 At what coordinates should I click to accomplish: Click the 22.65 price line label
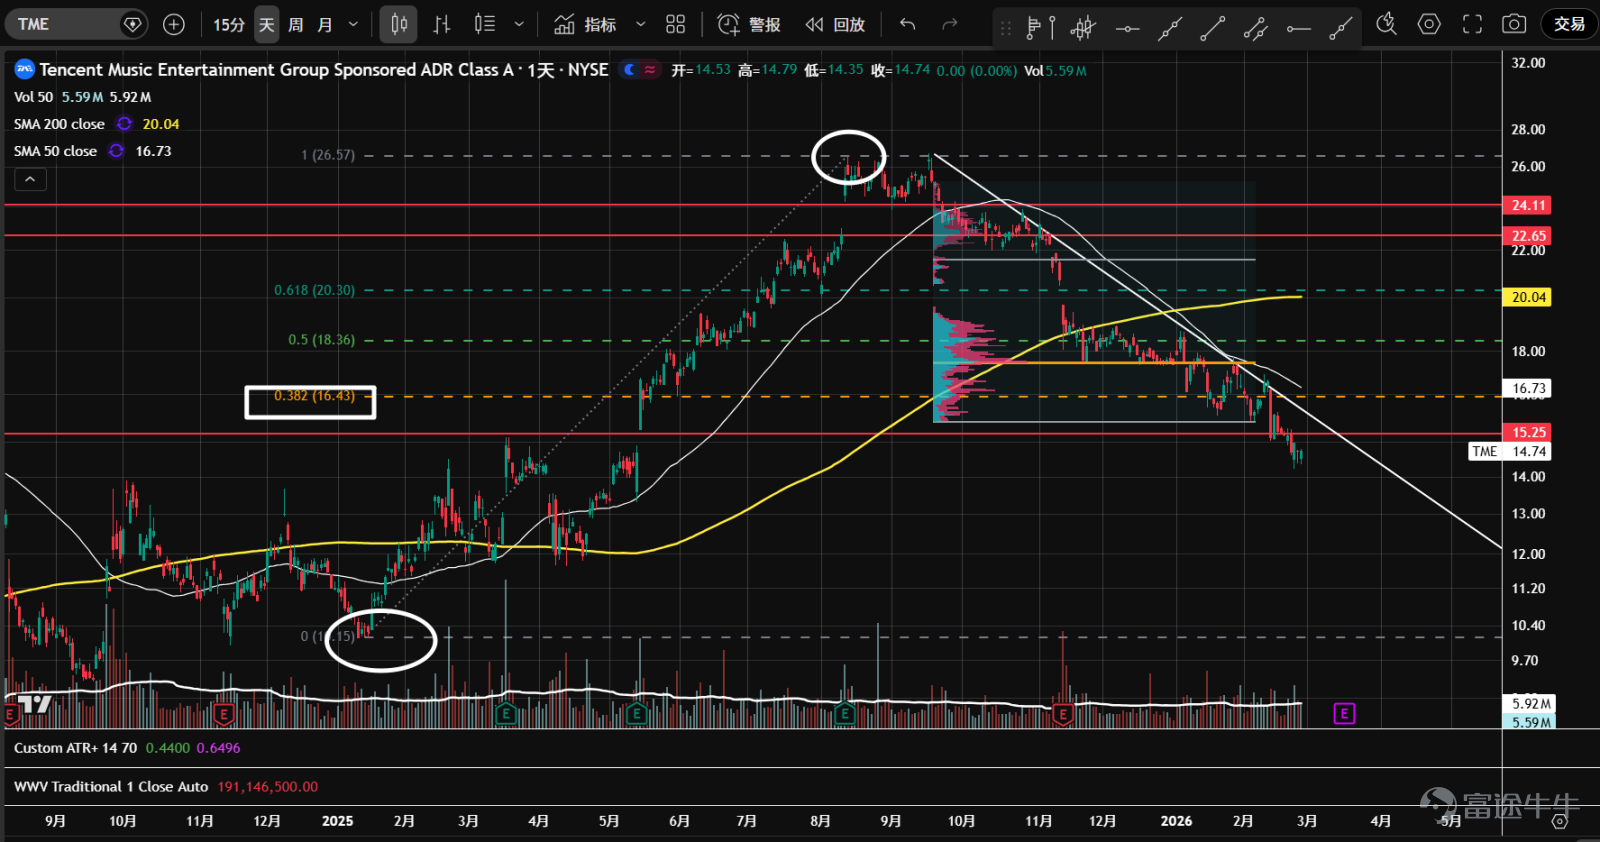[1528, 236]
